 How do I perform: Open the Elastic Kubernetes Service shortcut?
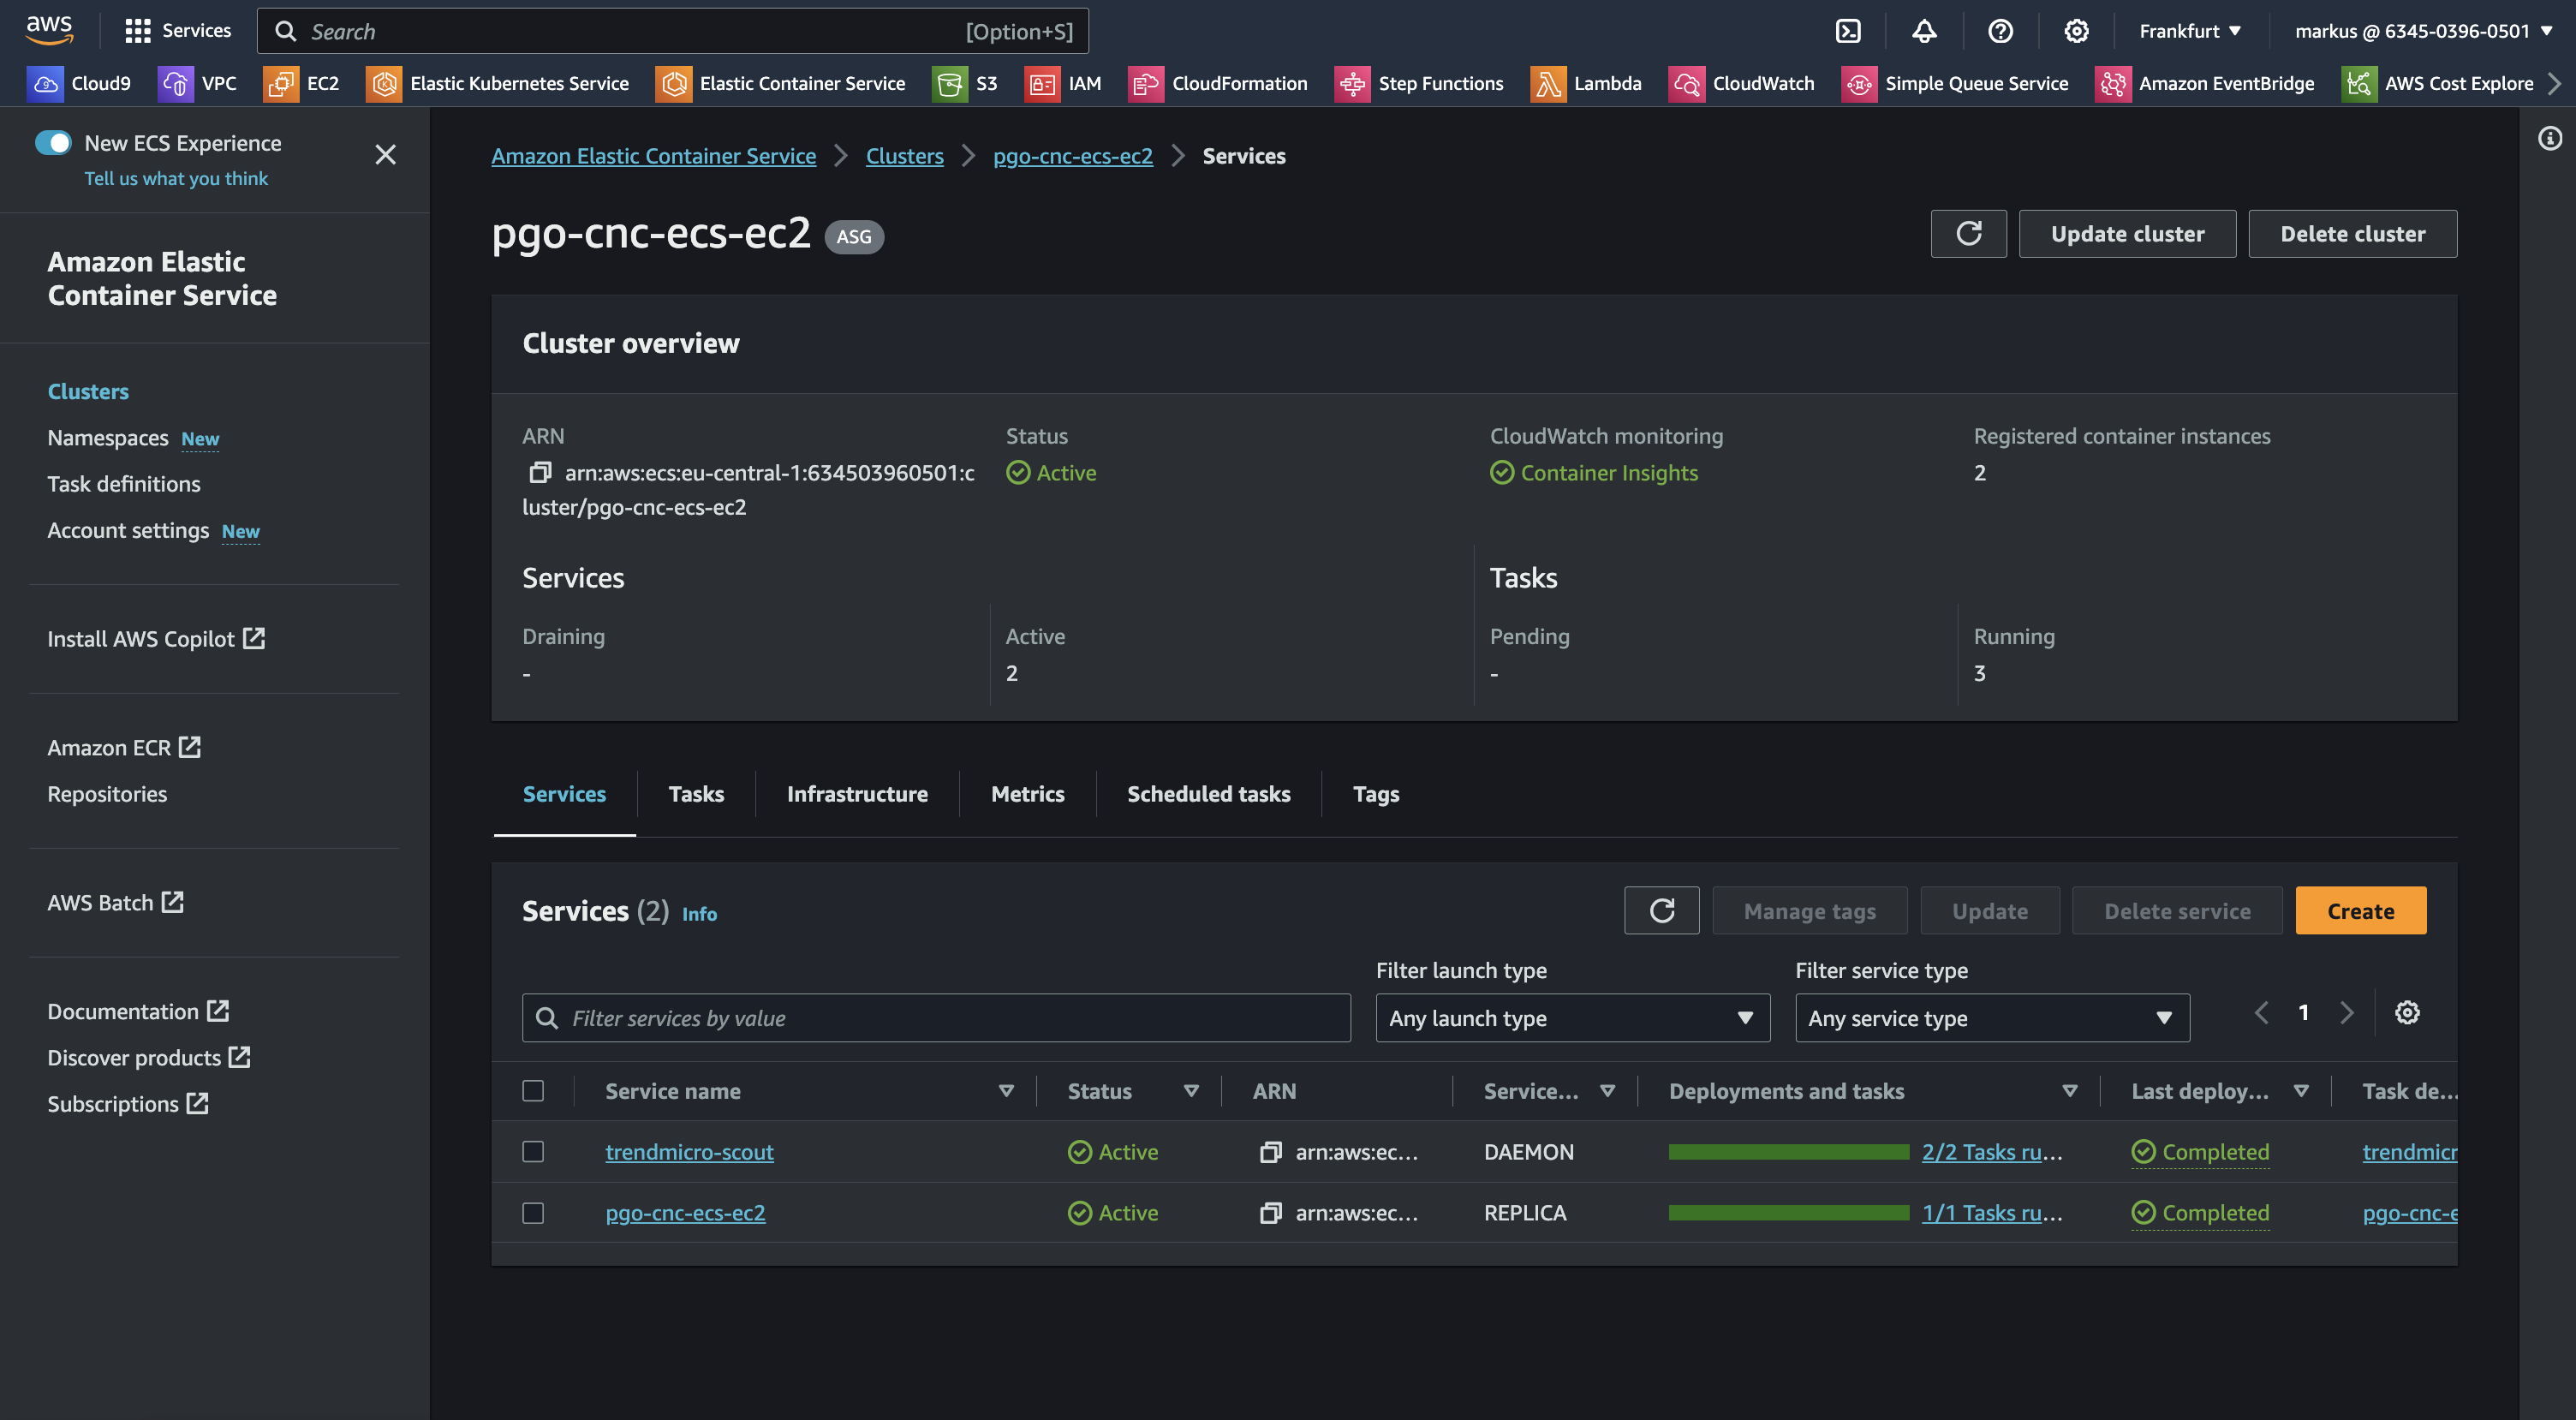pos(497,83)
